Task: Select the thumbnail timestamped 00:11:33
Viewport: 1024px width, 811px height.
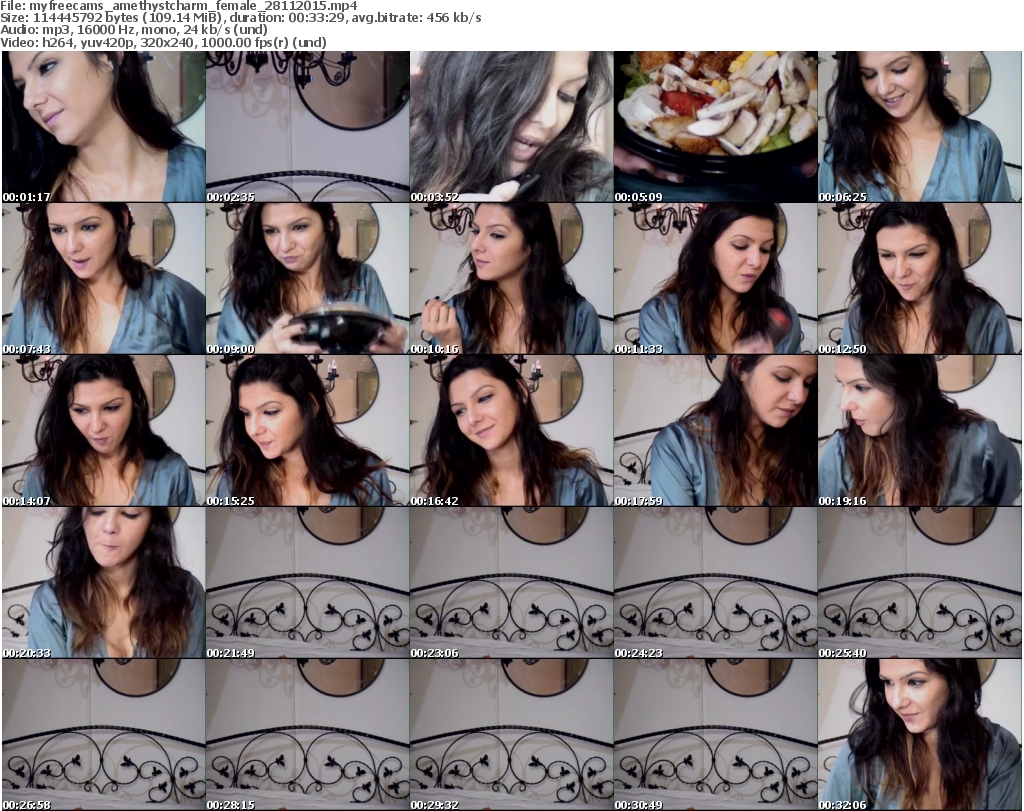Action: 715,279
